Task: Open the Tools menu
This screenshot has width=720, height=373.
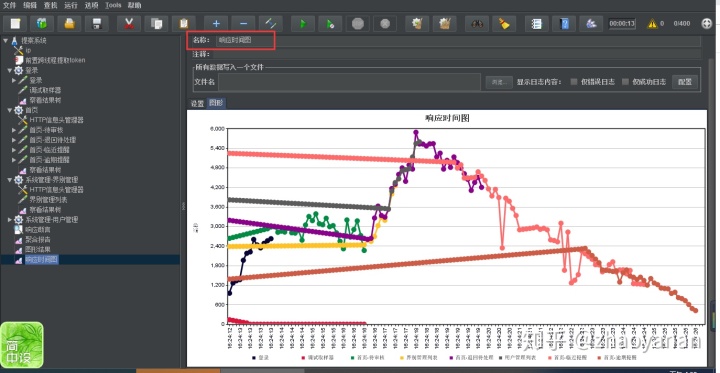Action: (113, 6)
